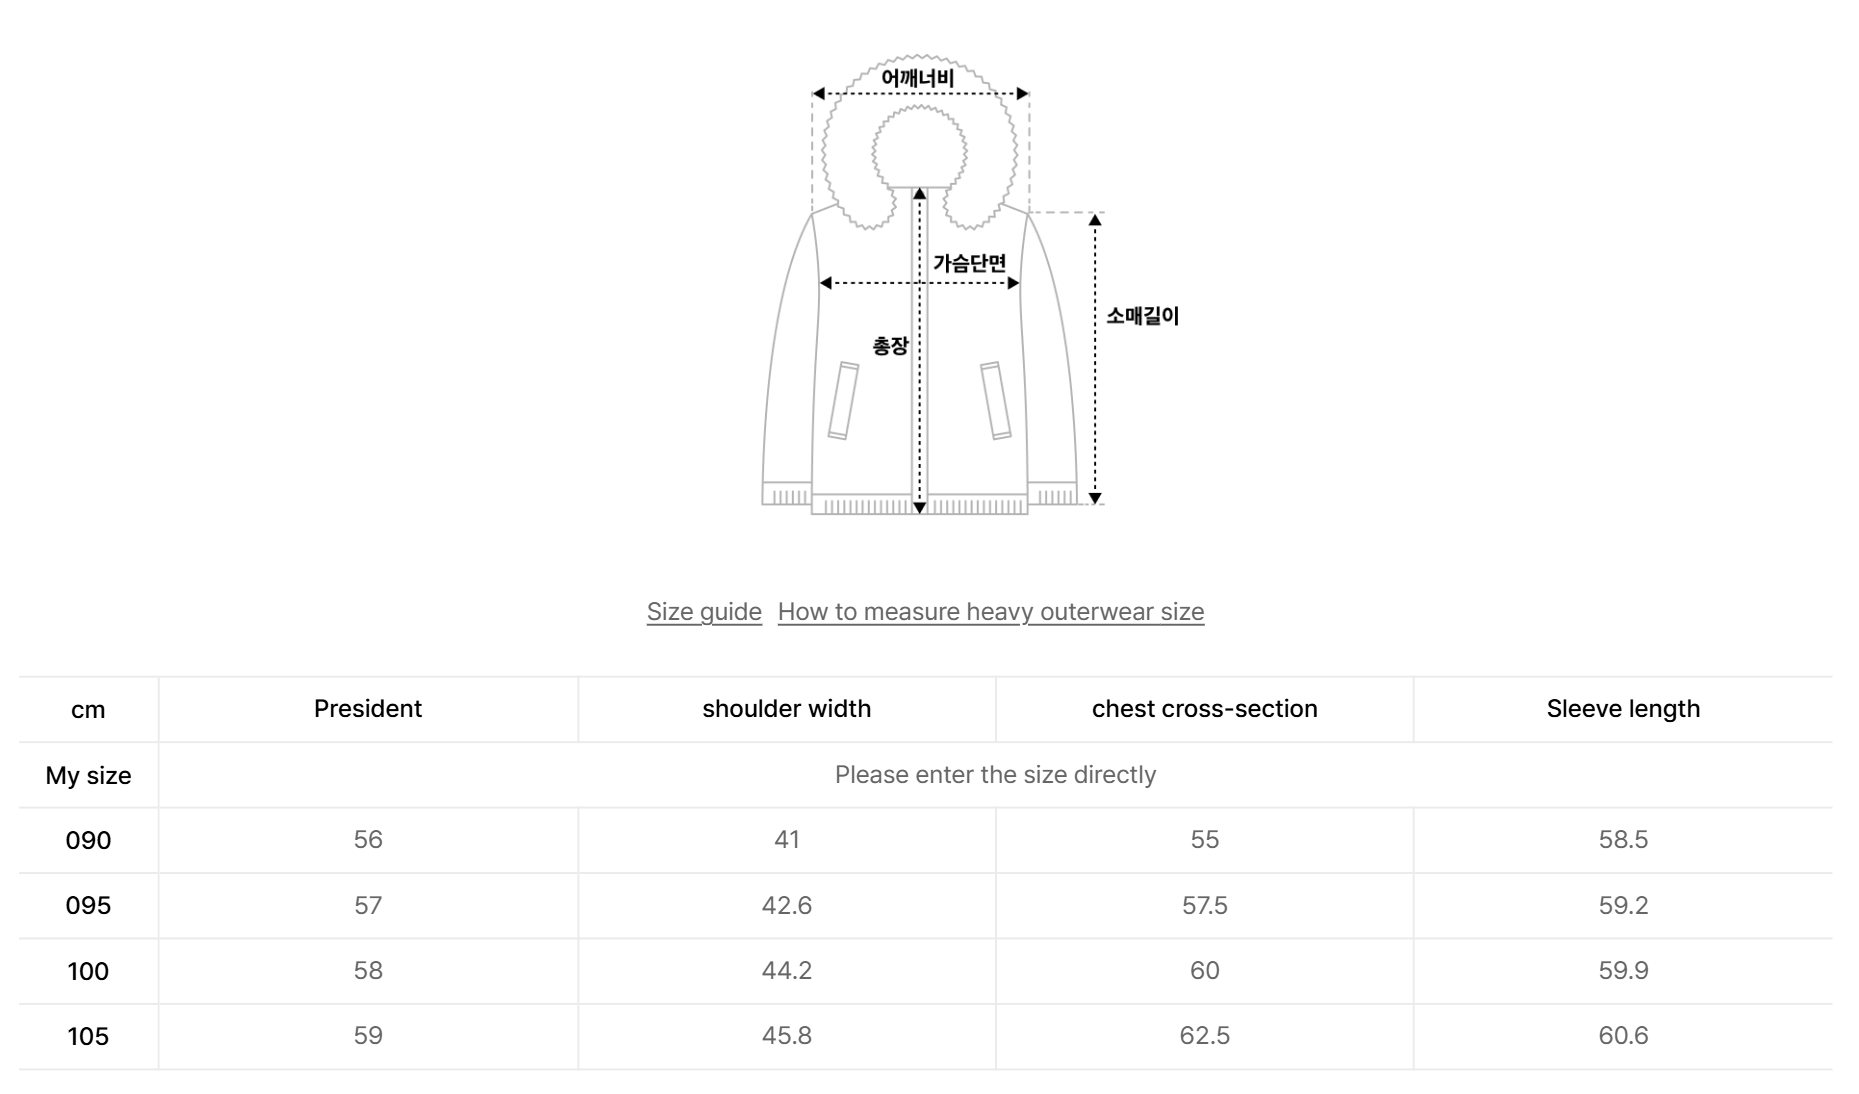
Task: Click the 가슴단면 chest label on diagram
Action: 969,263
